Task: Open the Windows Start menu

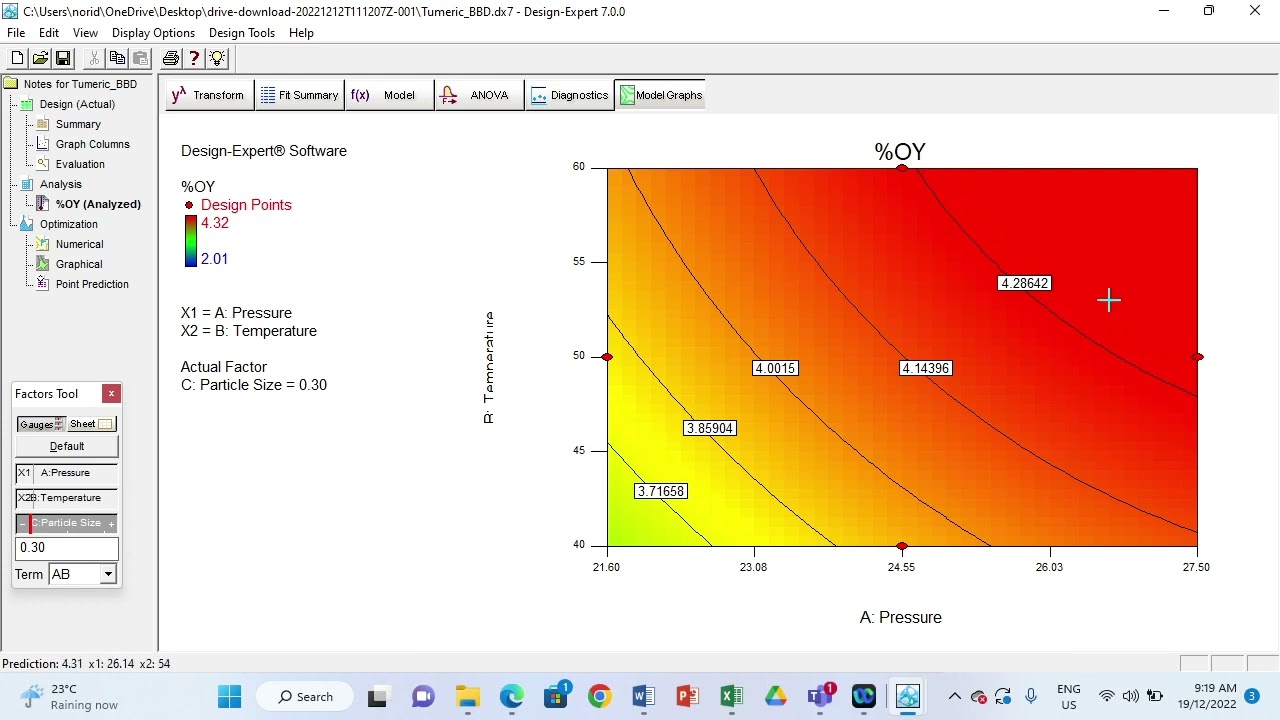Action: pos(229,696)
